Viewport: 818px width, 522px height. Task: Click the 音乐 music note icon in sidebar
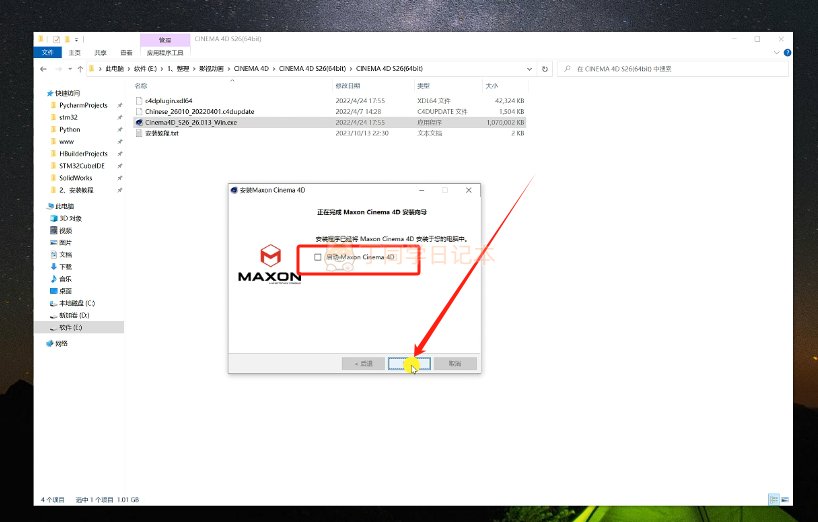[53, 279]
